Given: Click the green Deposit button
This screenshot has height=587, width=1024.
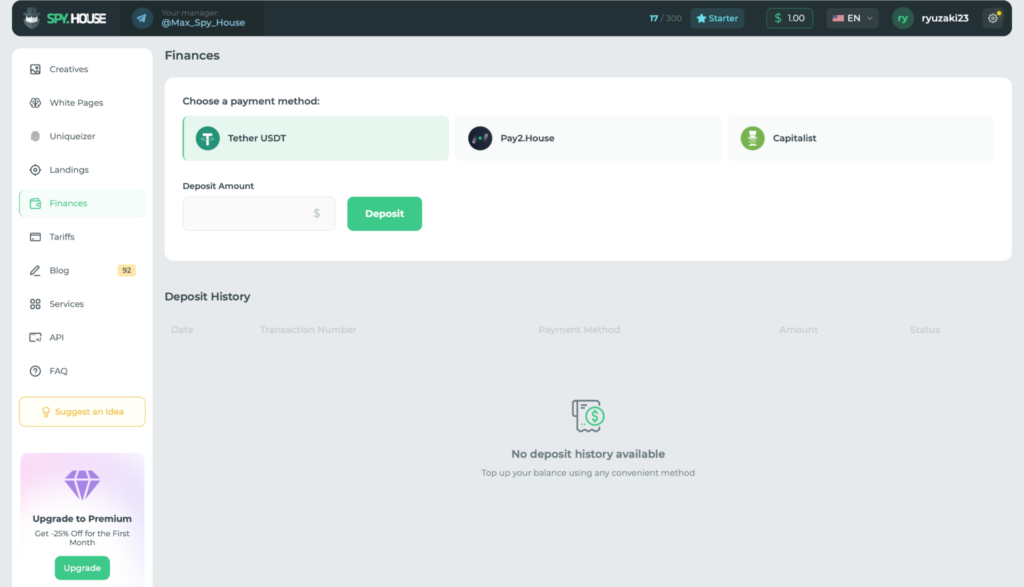Looking at the screenshot, I should pos(385,214).
